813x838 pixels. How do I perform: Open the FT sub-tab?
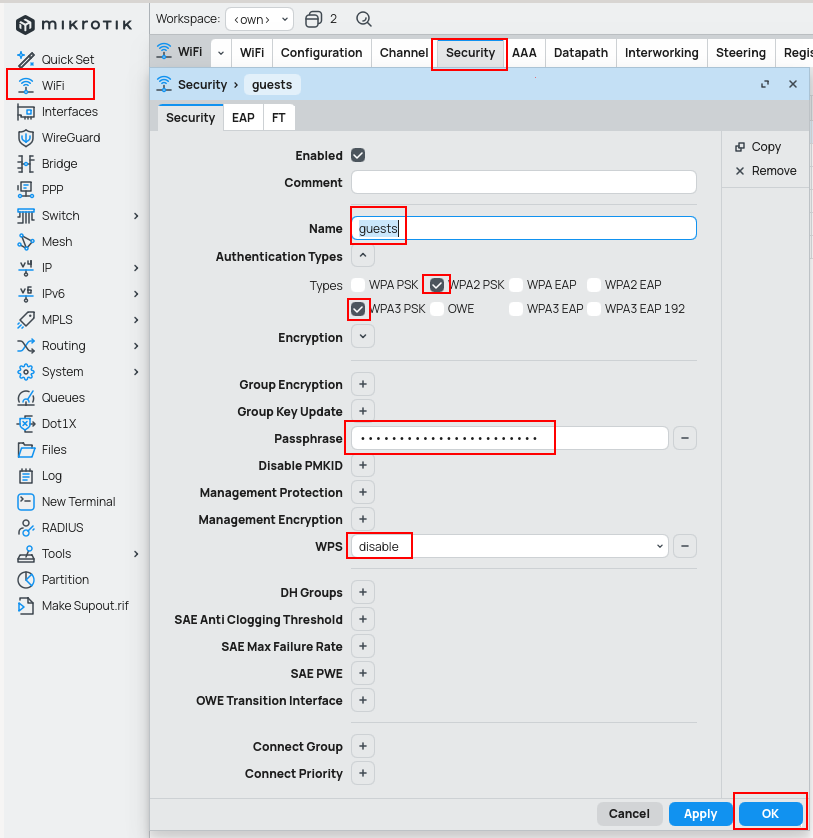[278, 118]
